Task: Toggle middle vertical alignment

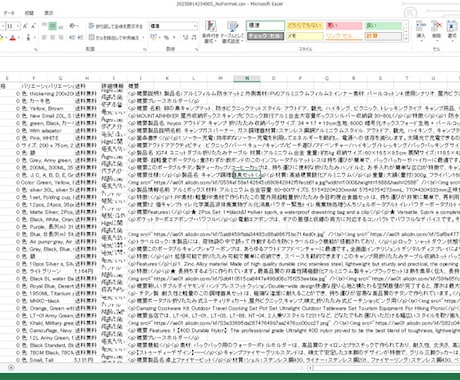Action: tap(52, 26)
